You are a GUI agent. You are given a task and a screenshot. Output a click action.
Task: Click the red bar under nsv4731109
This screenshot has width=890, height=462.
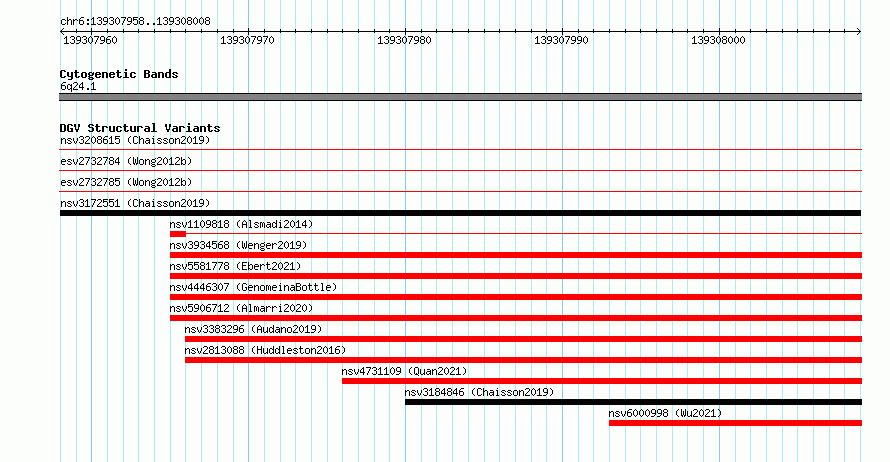602,381
